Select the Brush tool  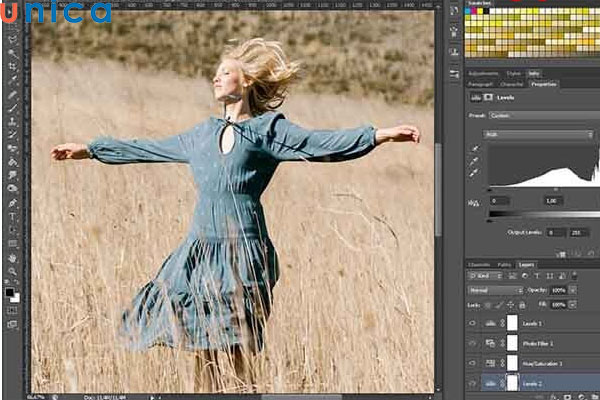coord(13,108)
